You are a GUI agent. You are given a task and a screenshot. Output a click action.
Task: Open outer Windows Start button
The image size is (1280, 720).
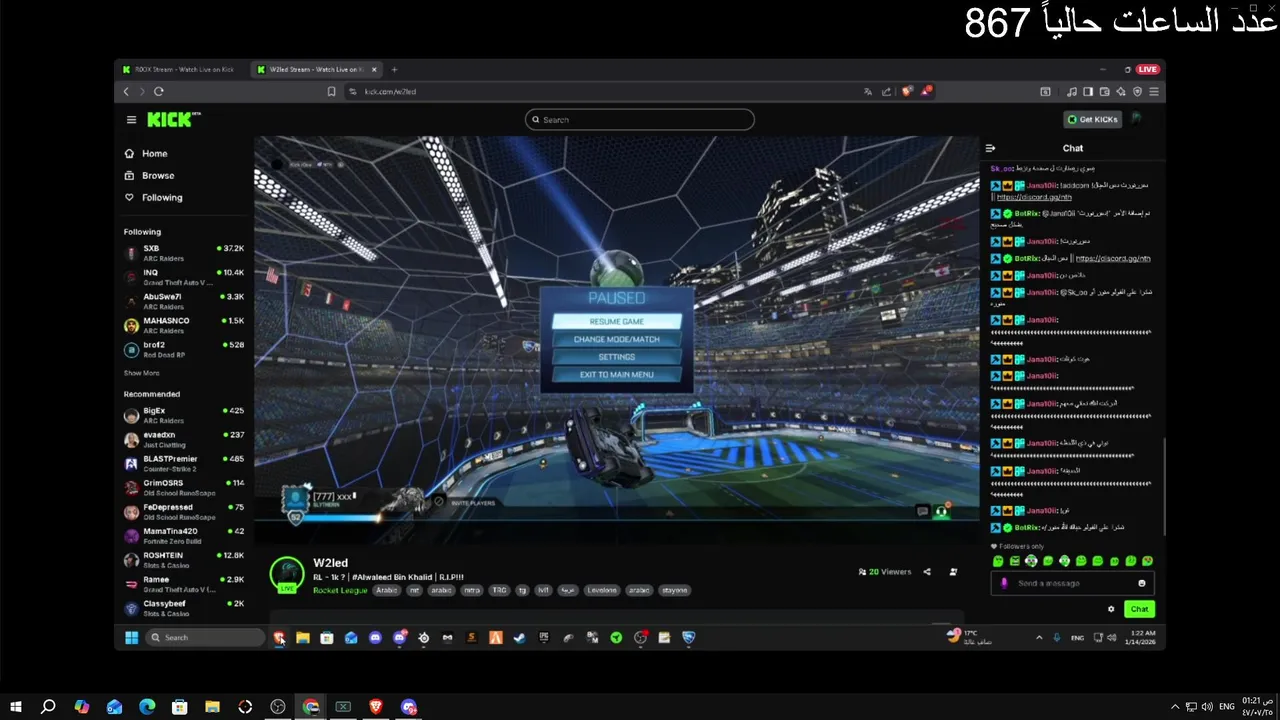coord(16,707)
